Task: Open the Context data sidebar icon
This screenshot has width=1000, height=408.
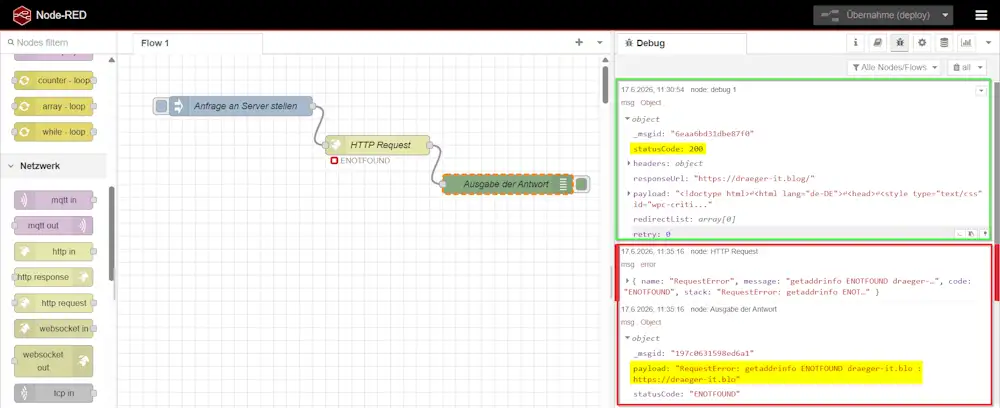Action: [x=945, y=43]
